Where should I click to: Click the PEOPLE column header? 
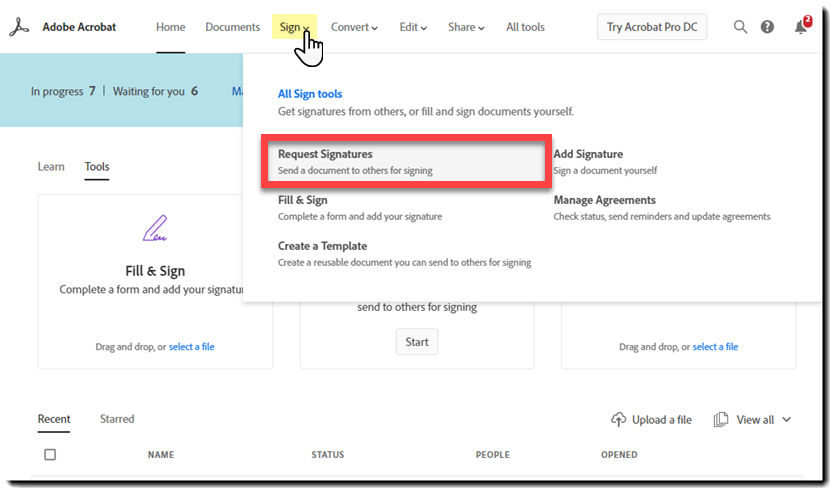493,455
